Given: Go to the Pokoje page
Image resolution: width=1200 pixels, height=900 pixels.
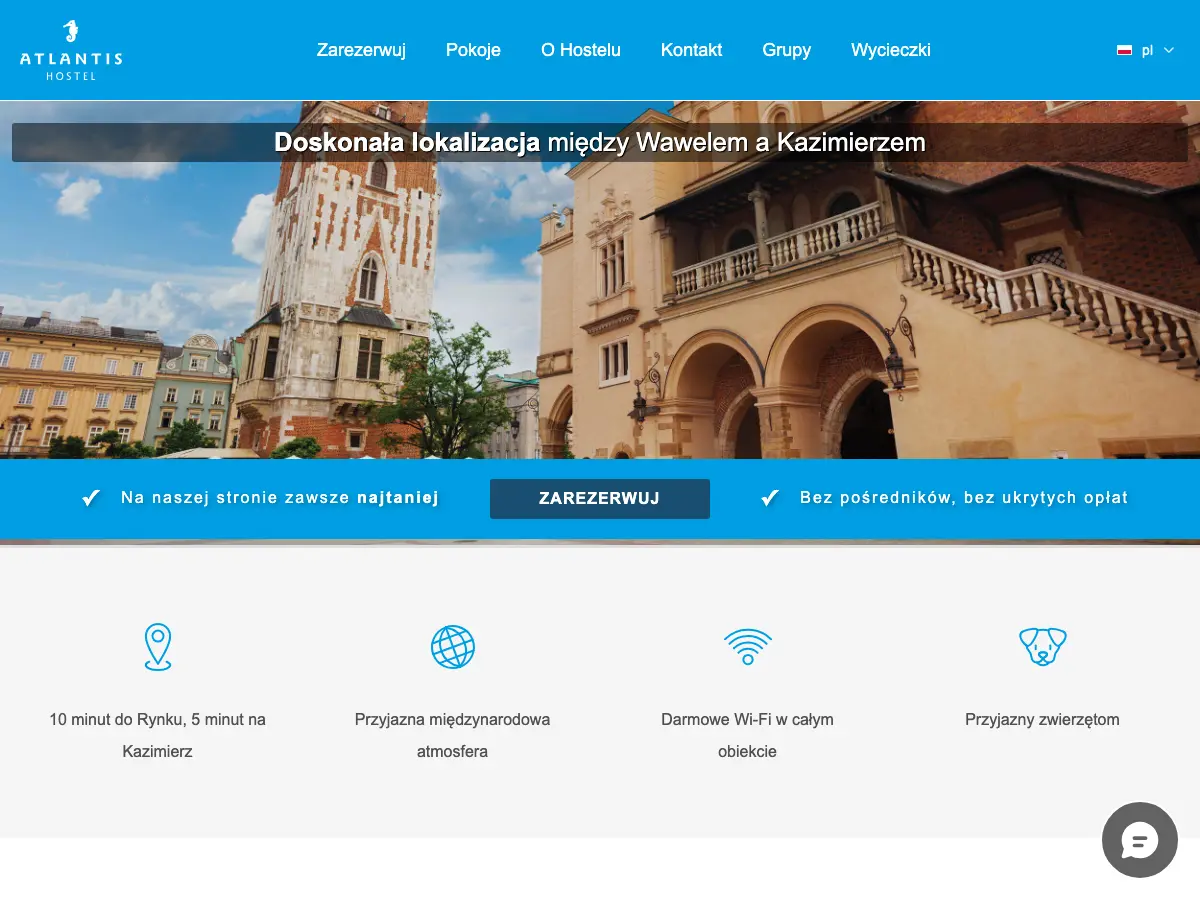Looking at the screenshot, I should [x=473, y=50].
